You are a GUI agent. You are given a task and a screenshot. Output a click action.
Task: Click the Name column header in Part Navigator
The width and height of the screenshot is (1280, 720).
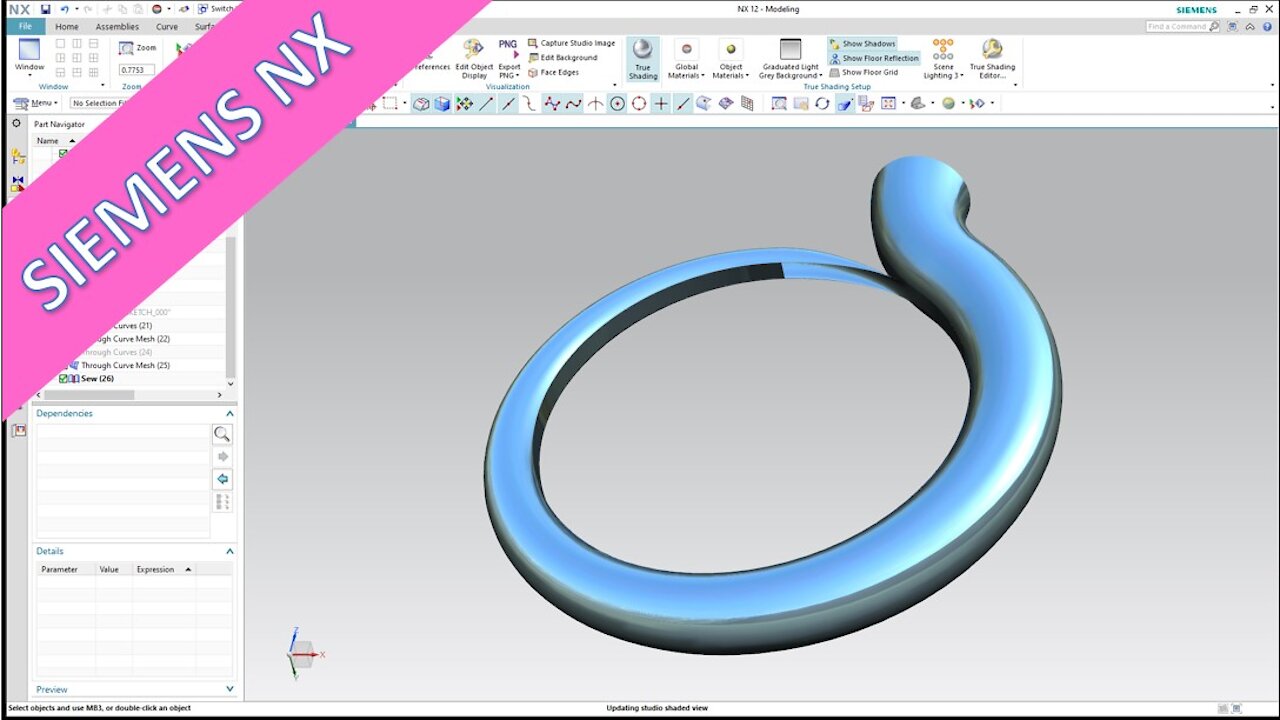click(54, 141)
